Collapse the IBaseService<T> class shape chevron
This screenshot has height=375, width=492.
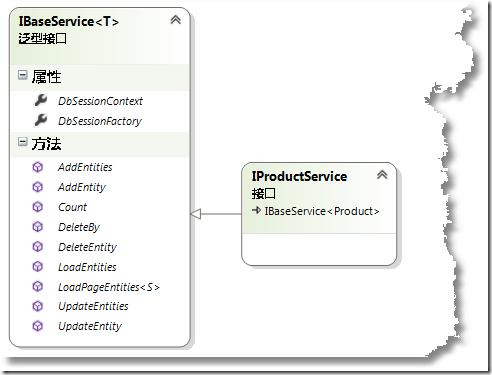click(x=176, y=20)
